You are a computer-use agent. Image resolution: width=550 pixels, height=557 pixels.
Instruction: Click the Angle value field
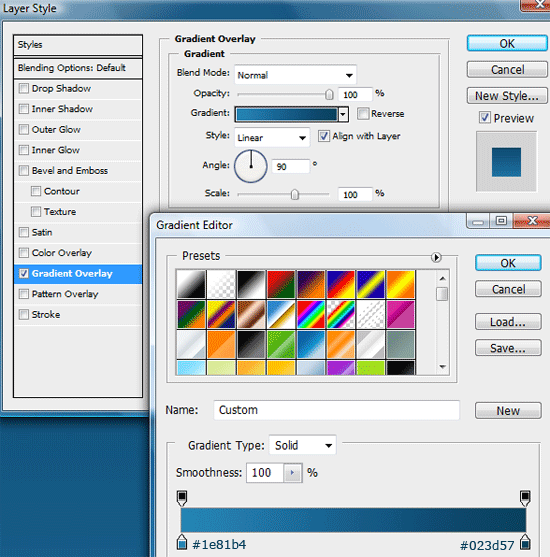291,166
